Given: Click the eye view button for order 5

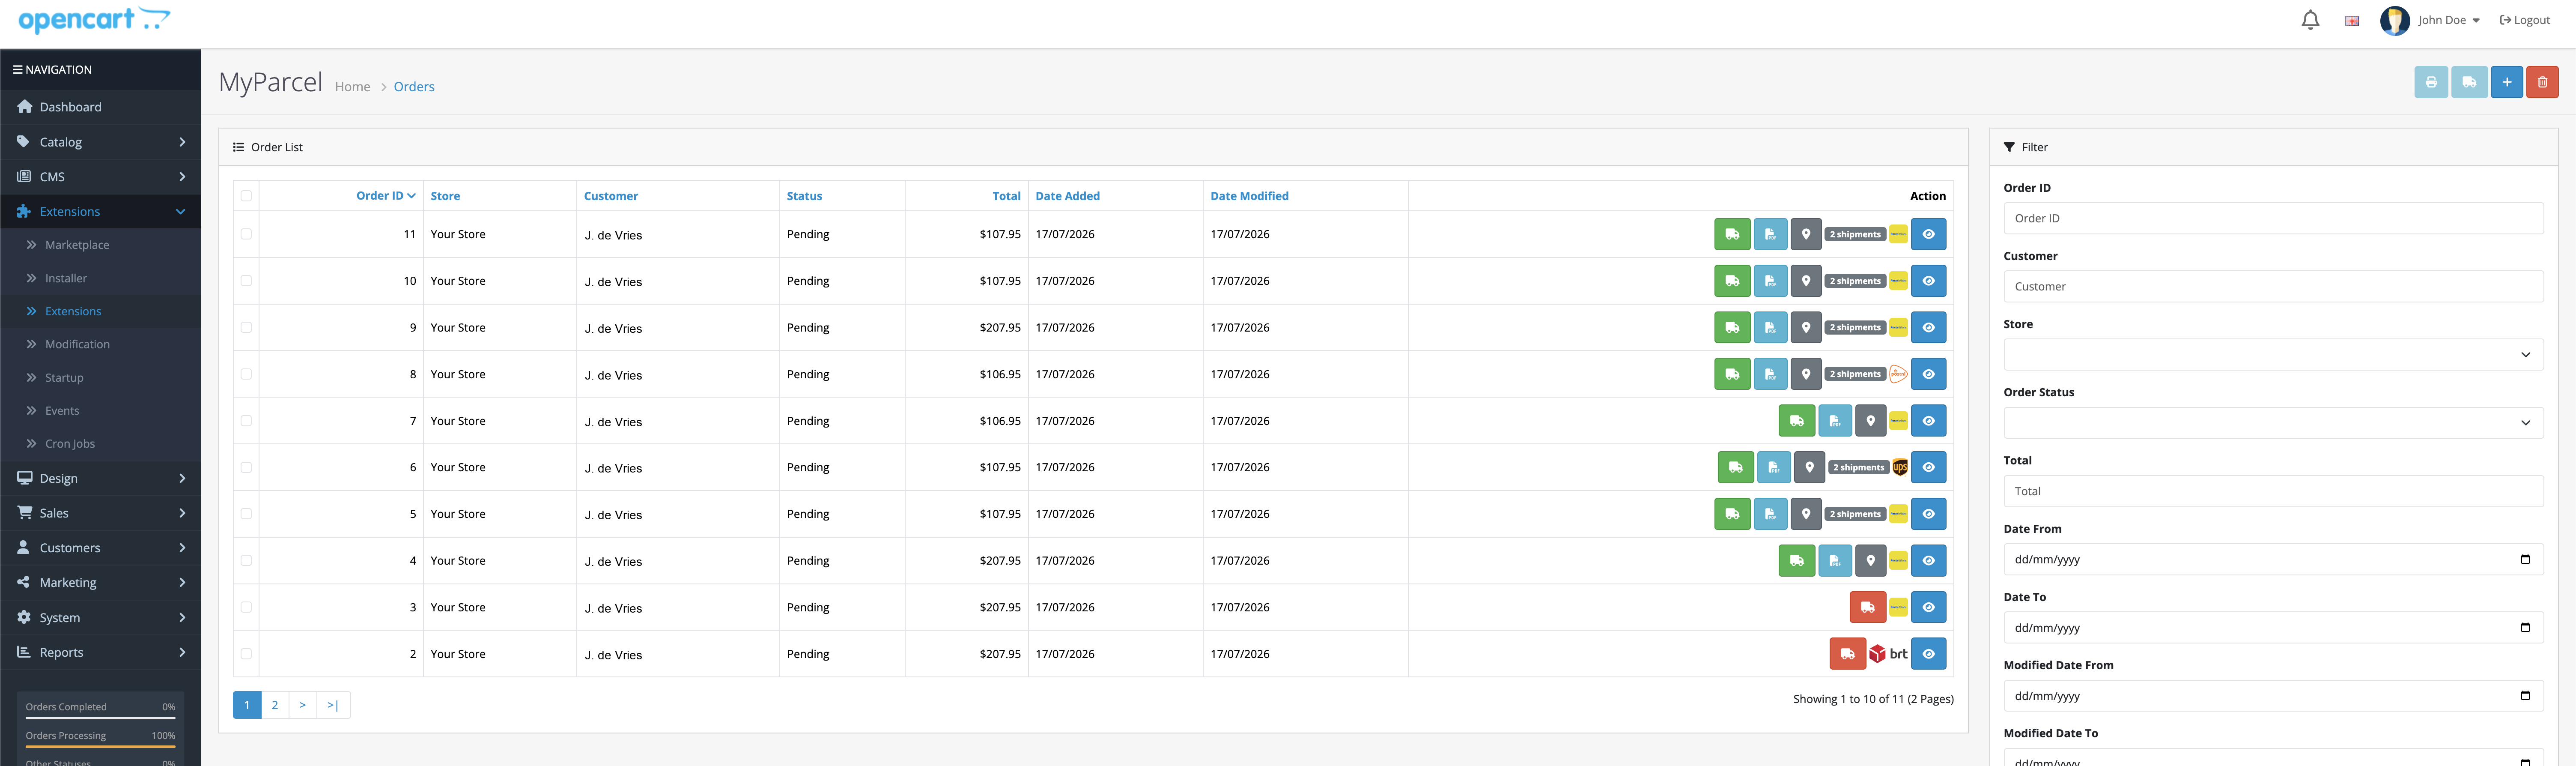Looking at the screenshot, I should [x=1928, y=514].
